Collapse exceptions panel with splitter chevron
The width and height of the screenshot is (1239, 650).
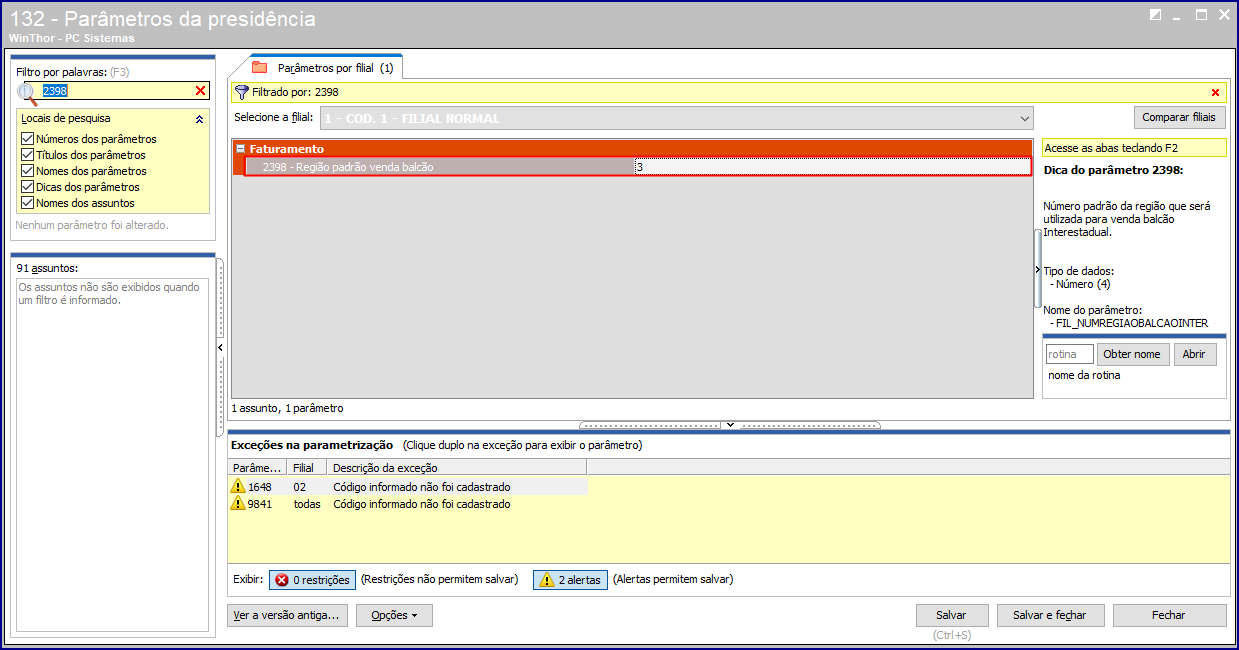point(730,425)
